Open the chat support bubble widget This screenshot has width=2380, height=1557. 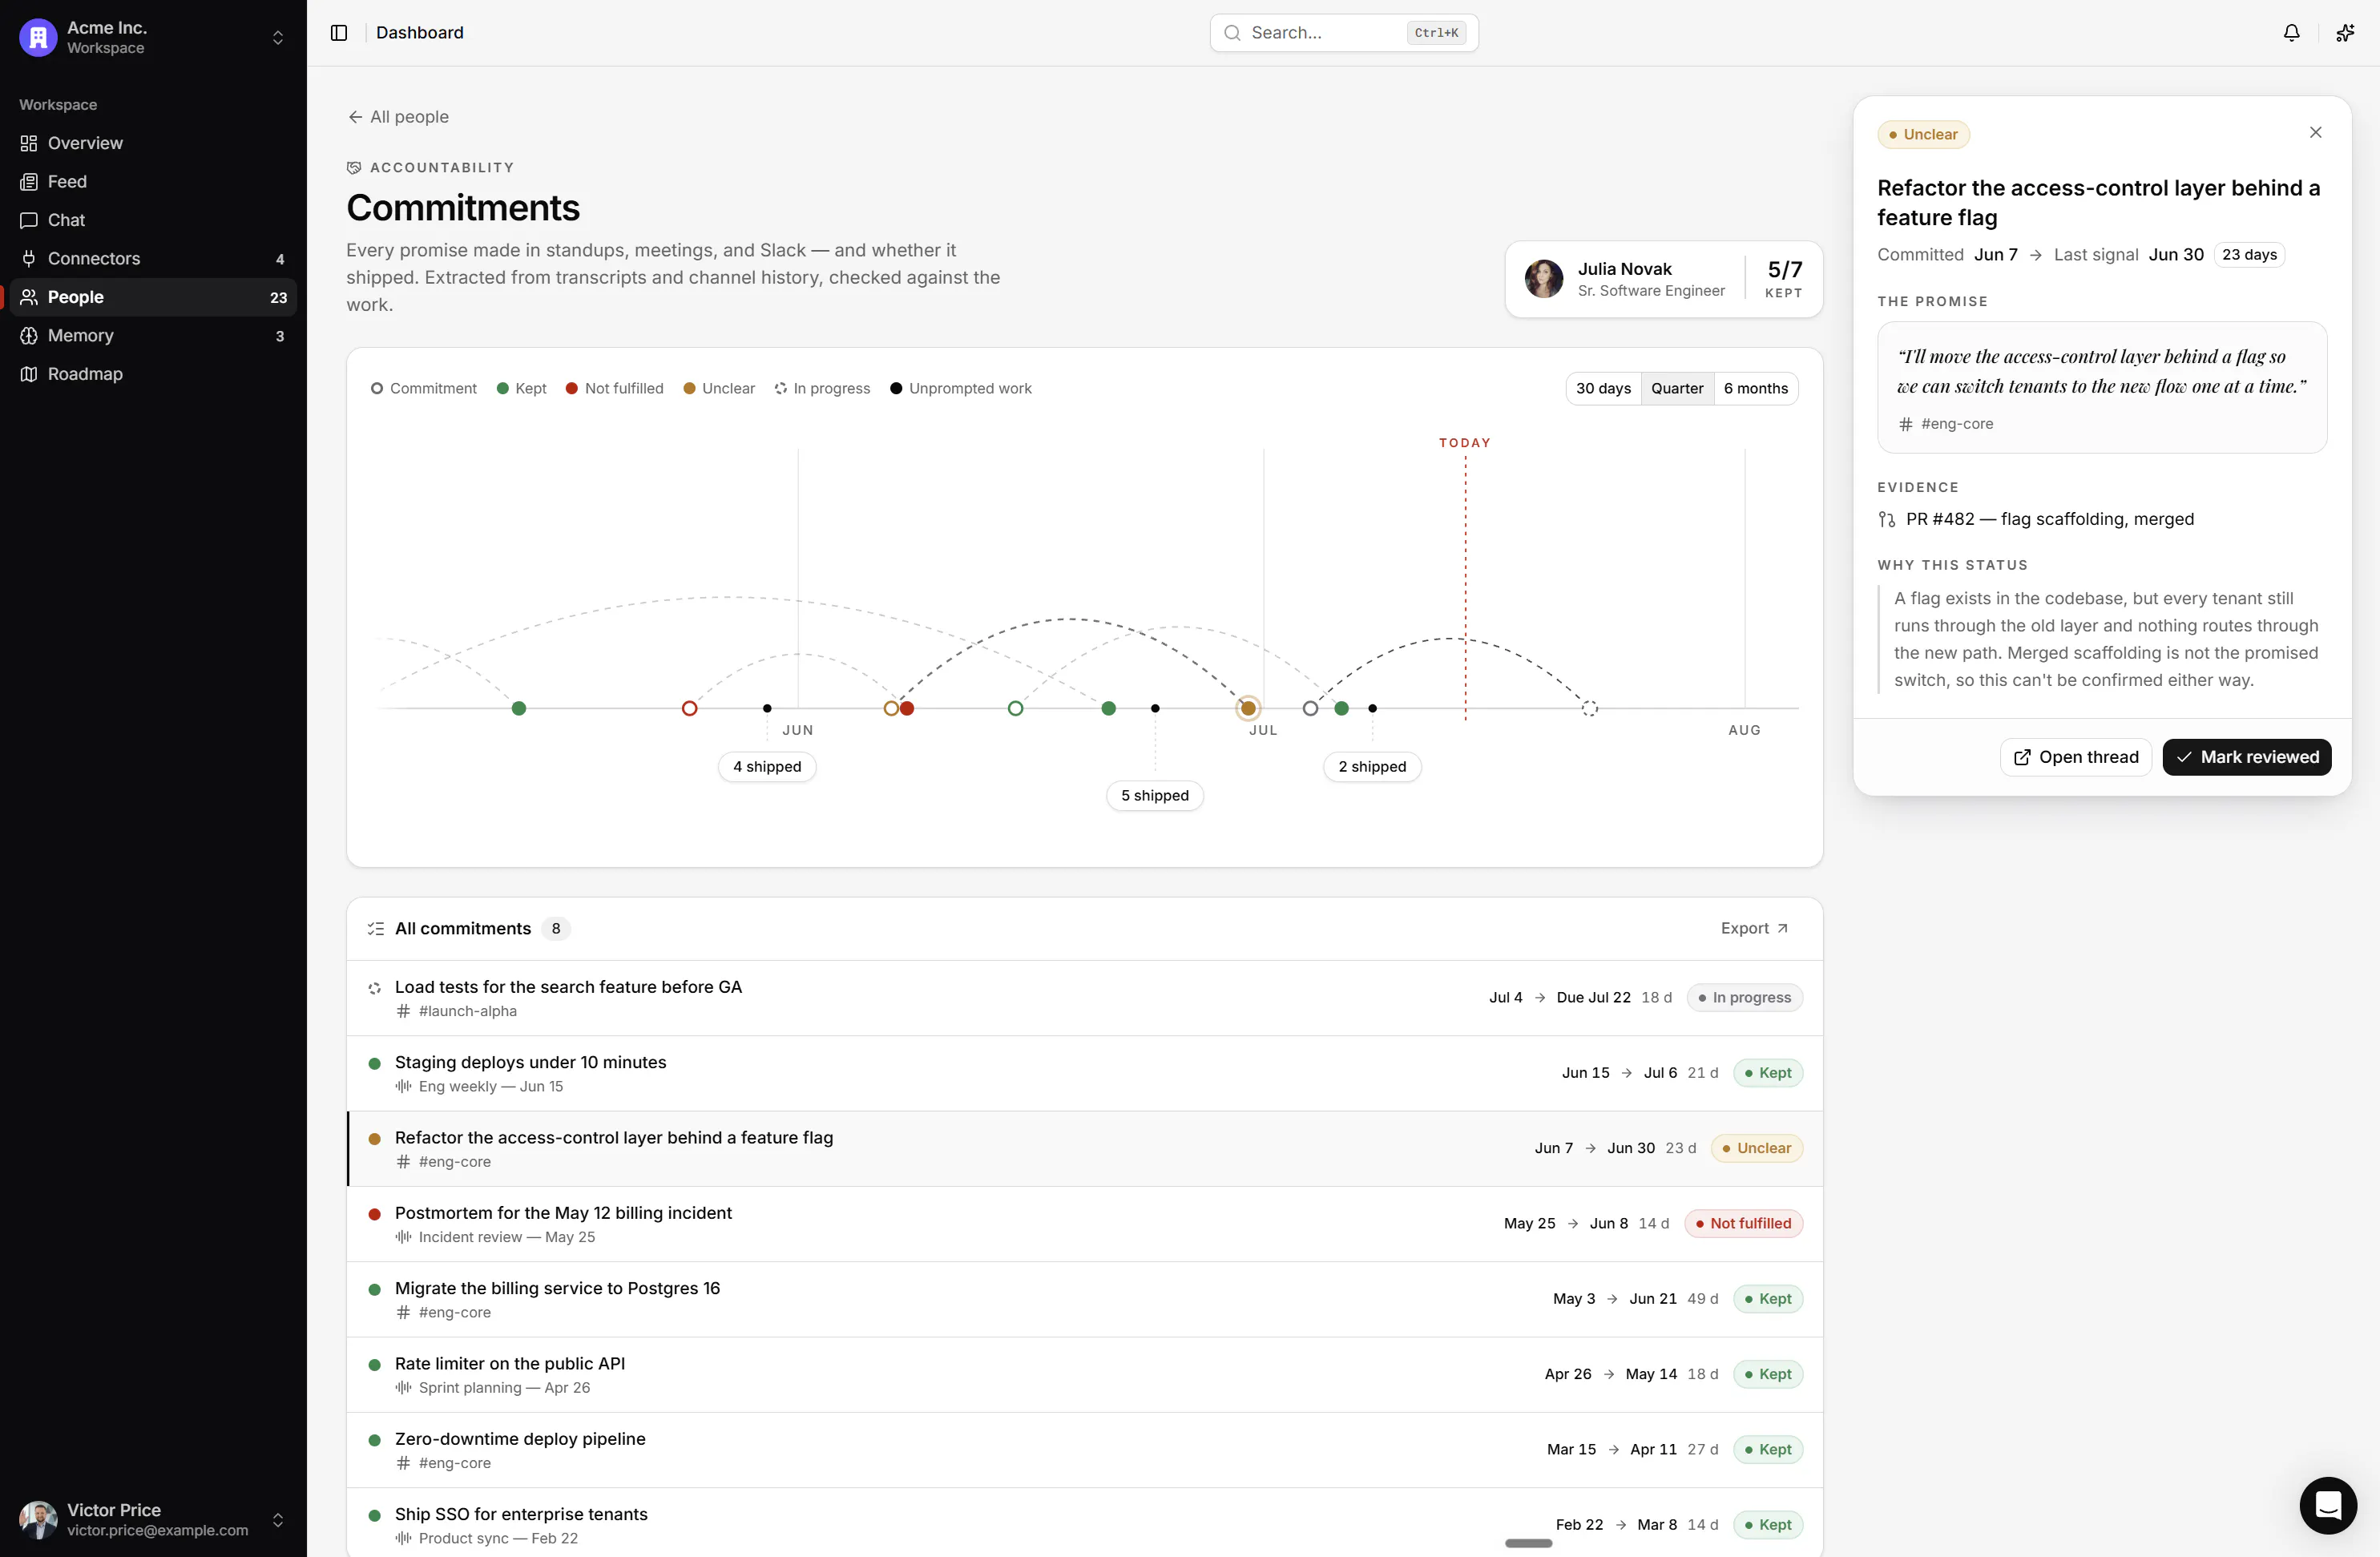[2327, 1505]
